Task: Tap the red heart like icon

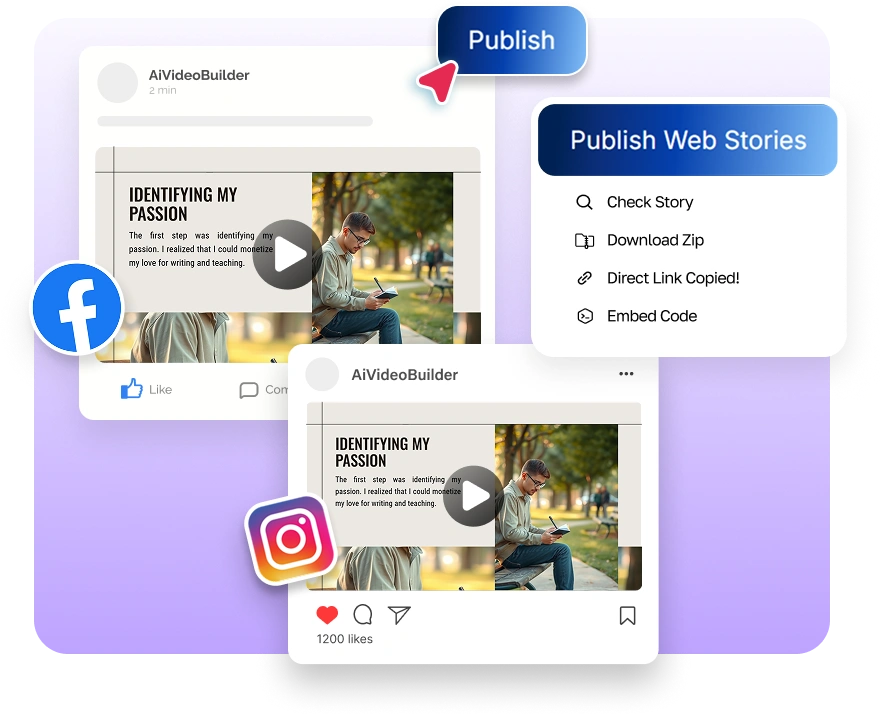Action: point(327,615)
